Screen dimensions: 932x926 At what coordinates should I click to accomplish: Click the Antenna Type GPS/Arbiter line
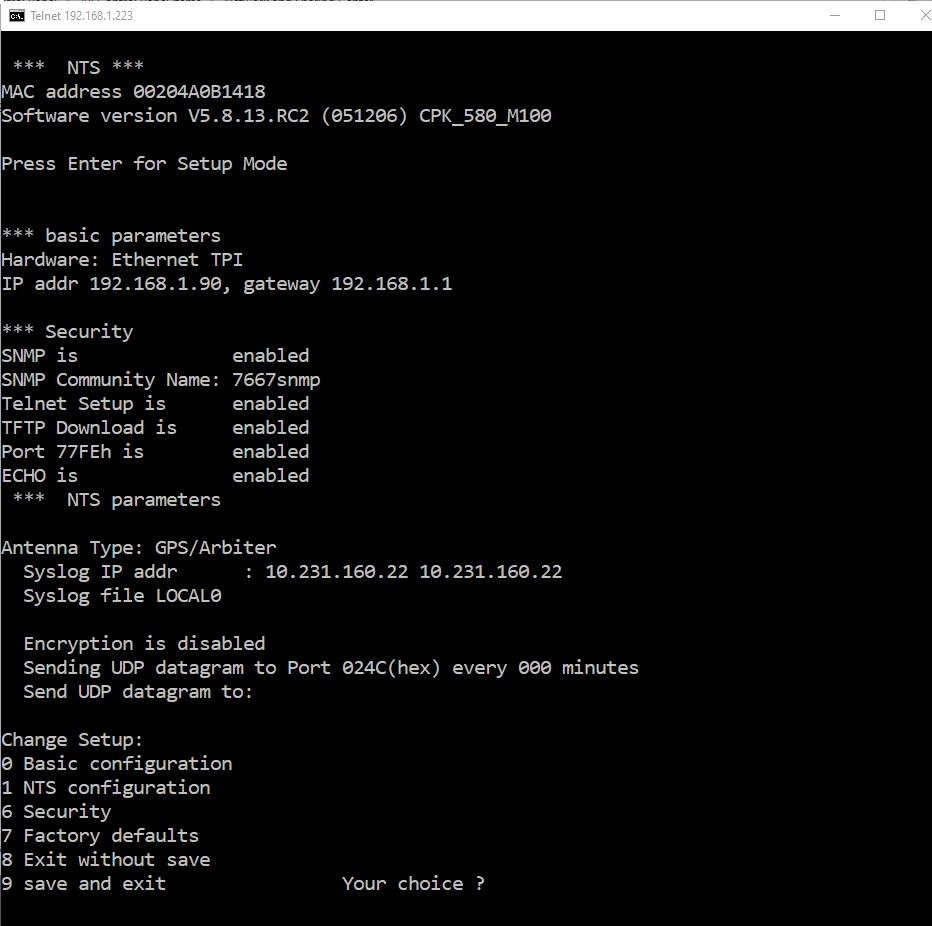[138, 548]
